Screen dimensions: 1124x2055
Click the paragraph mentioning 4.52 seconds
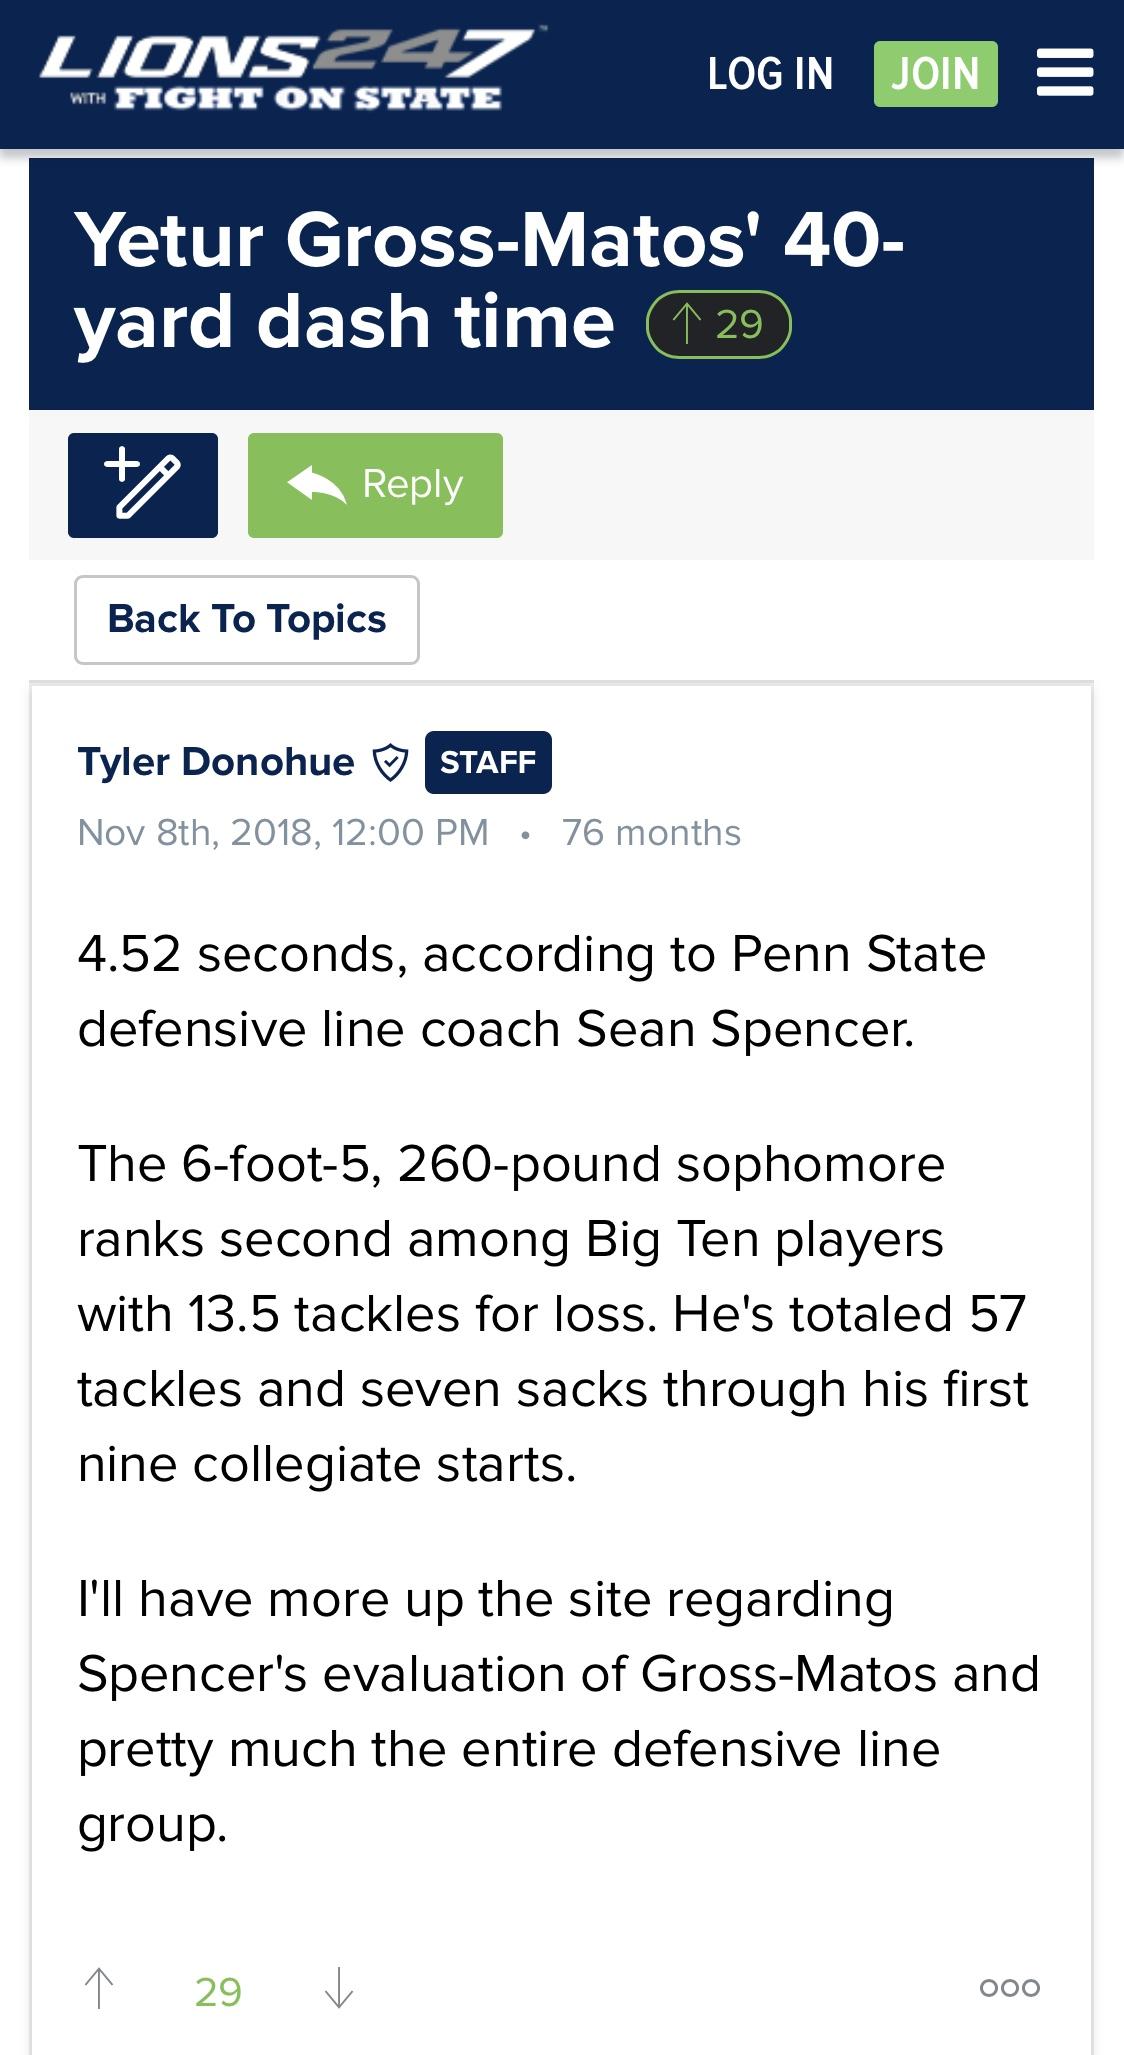532,991
